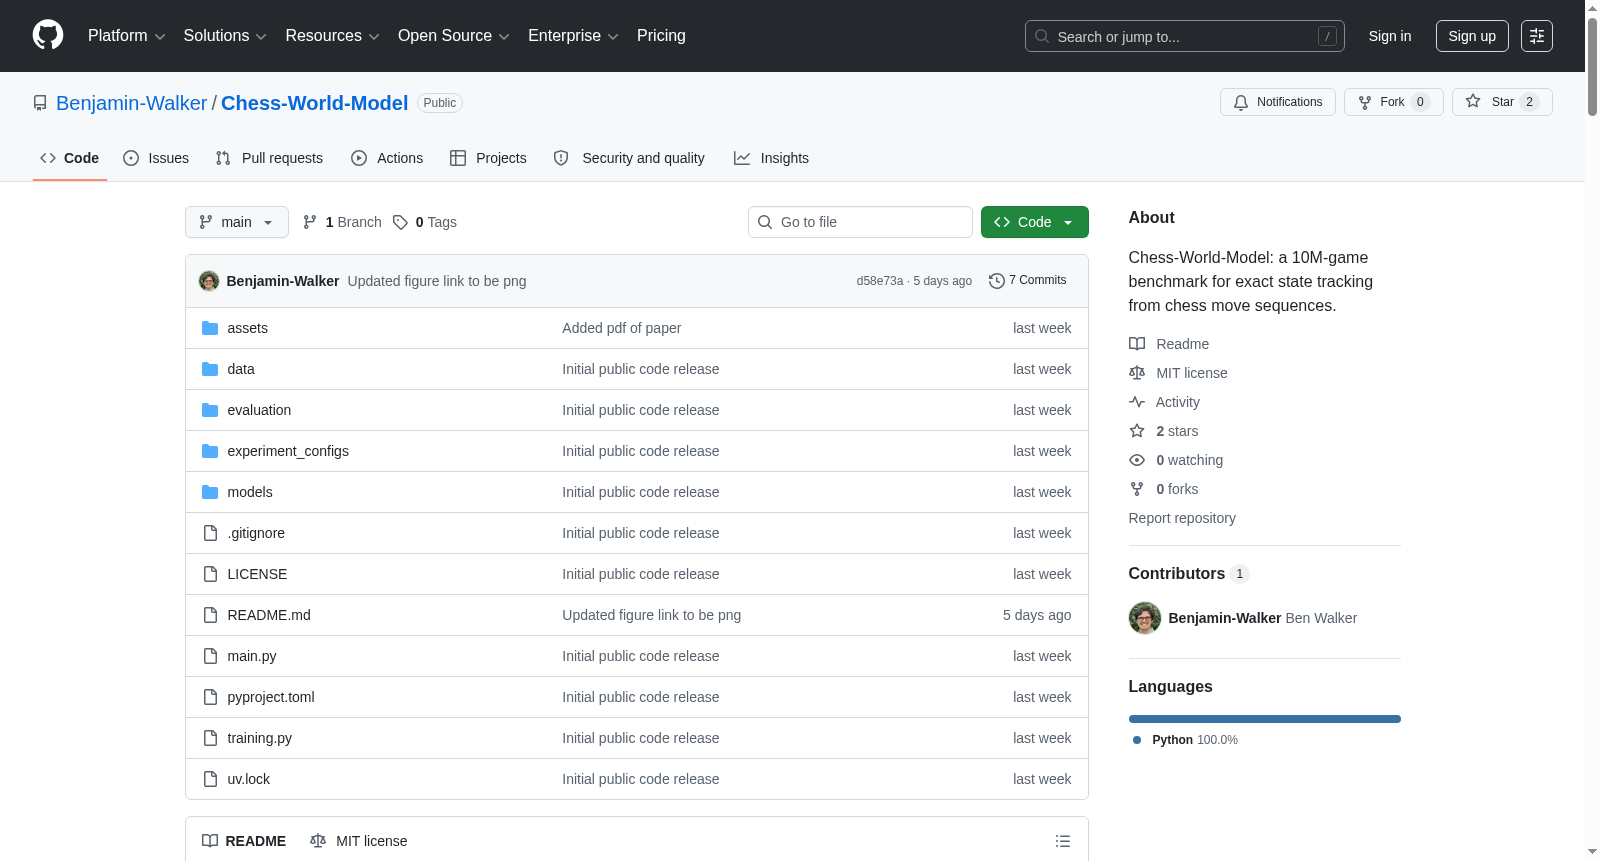This screenshot has height=861, width=1600.
Task: Click the assets folder icon
Action: pyautogui.click(x=210, y=328)
